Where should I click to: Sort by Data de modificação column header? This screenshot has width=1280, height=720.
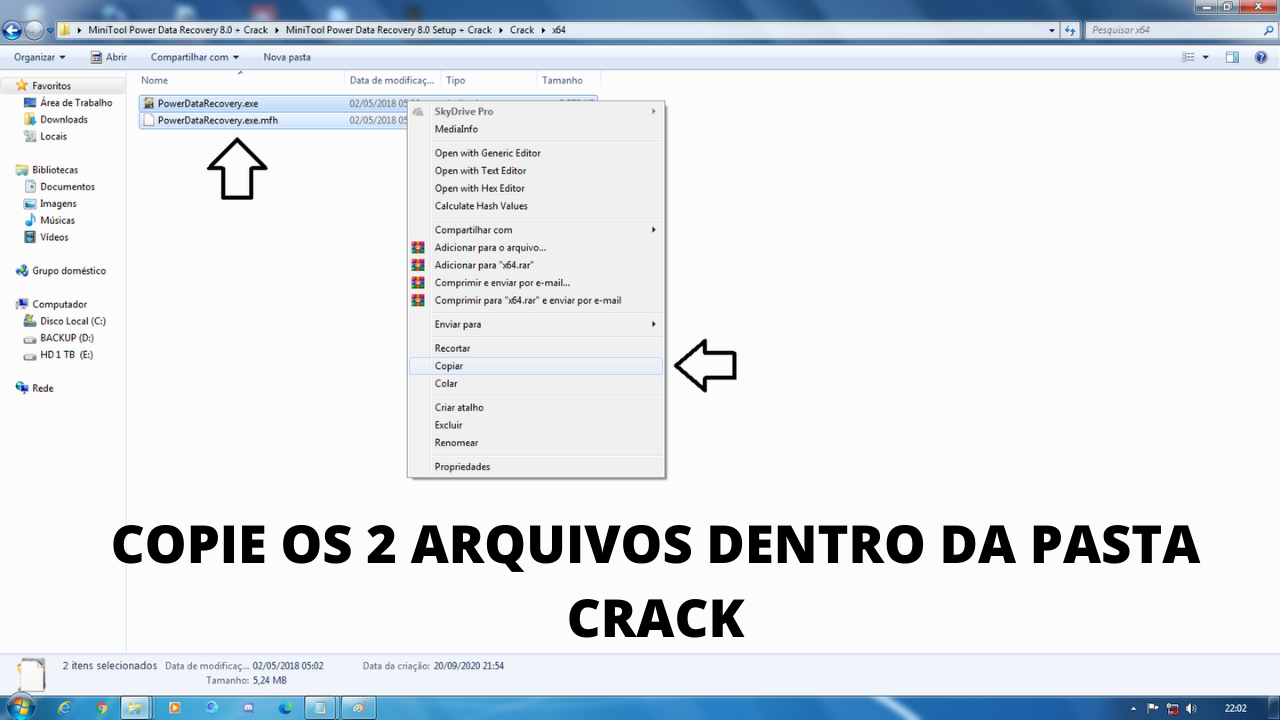(x=393, y=80)
